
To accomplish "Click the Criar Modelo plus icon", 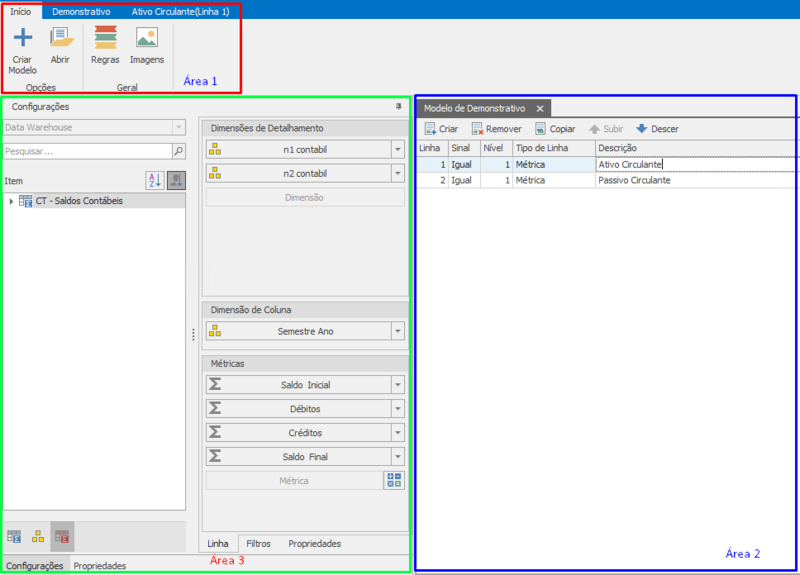I will click(x=22, y=38).
